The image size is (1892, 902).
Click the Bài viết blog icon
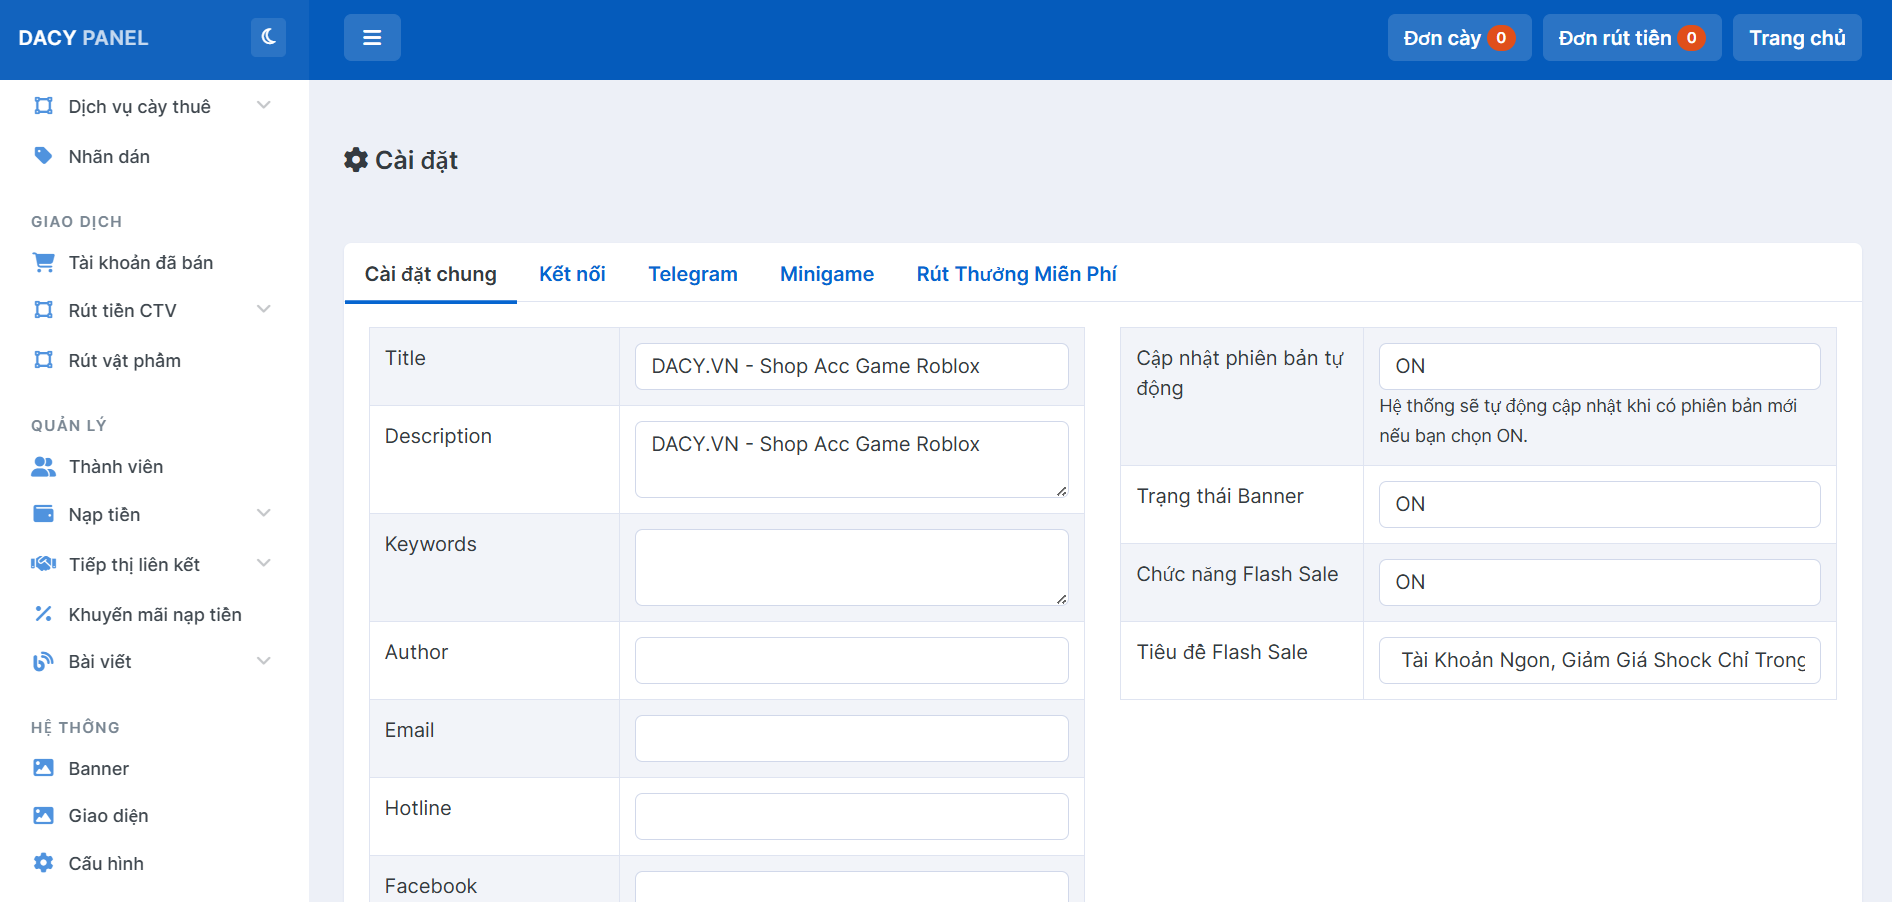(43, 661)
